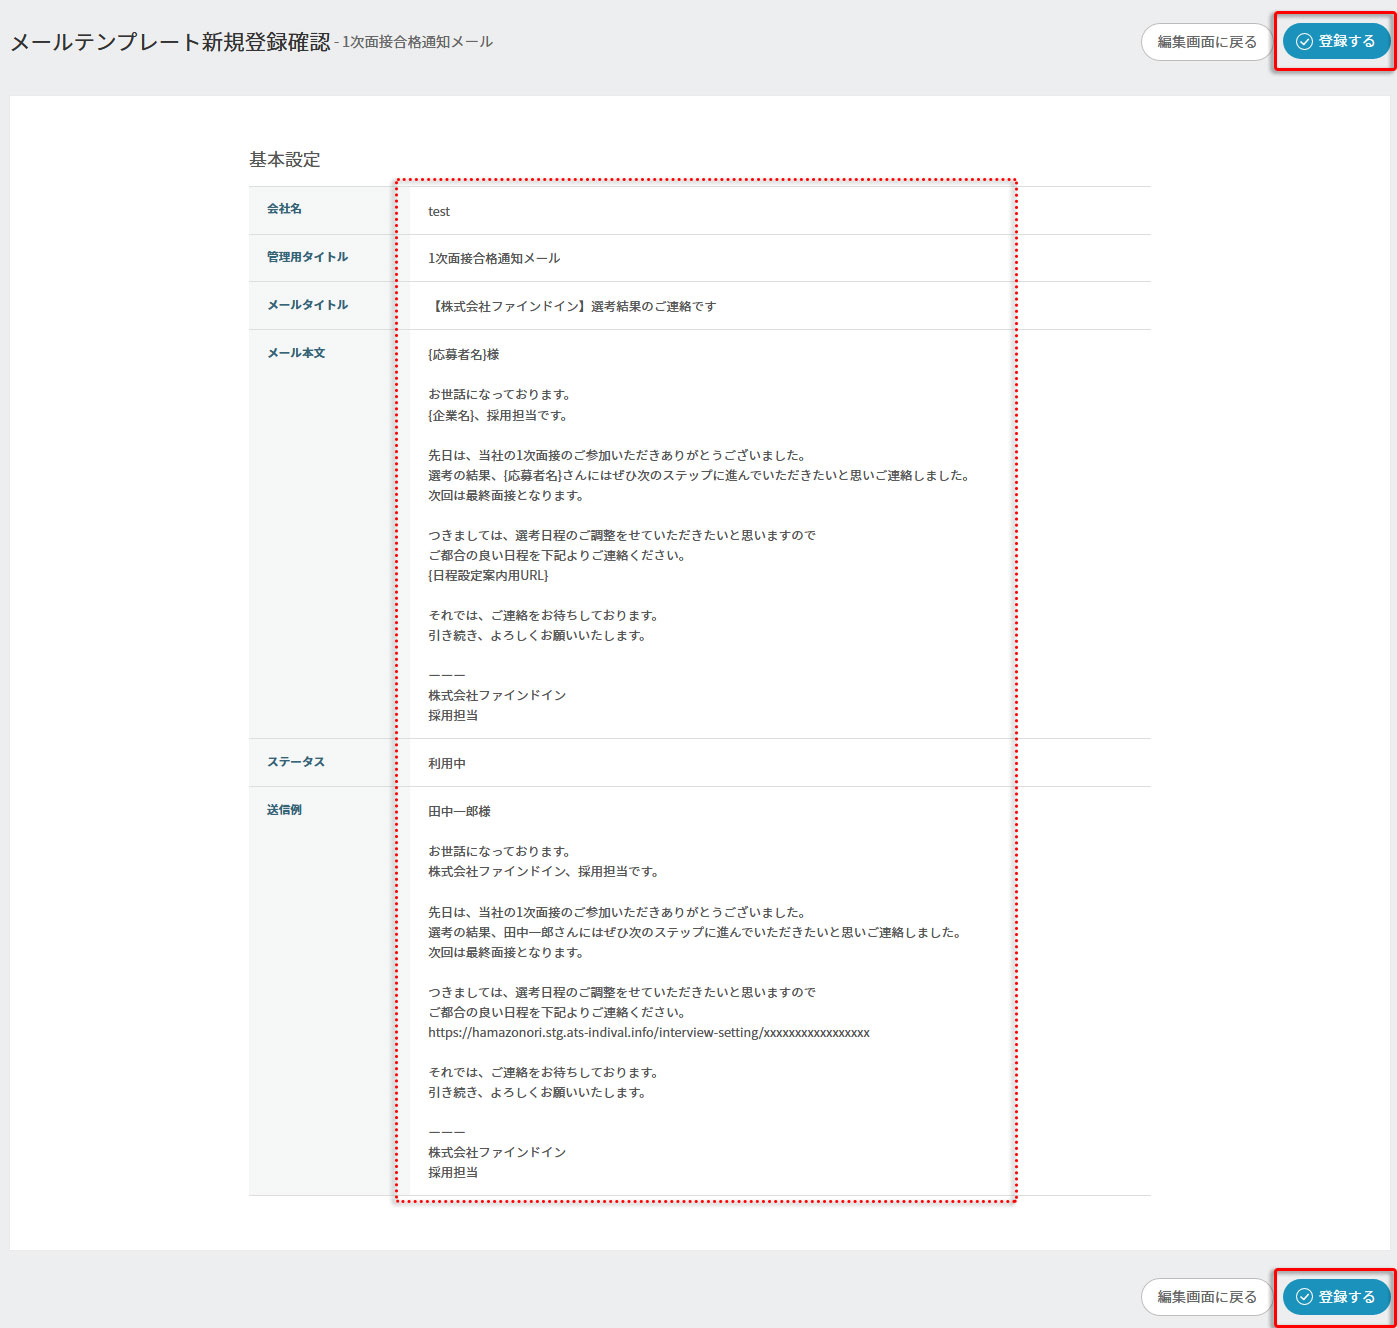Click the 管理用タイトル row label
The image size is (1397, 1328).
[307, 257]
